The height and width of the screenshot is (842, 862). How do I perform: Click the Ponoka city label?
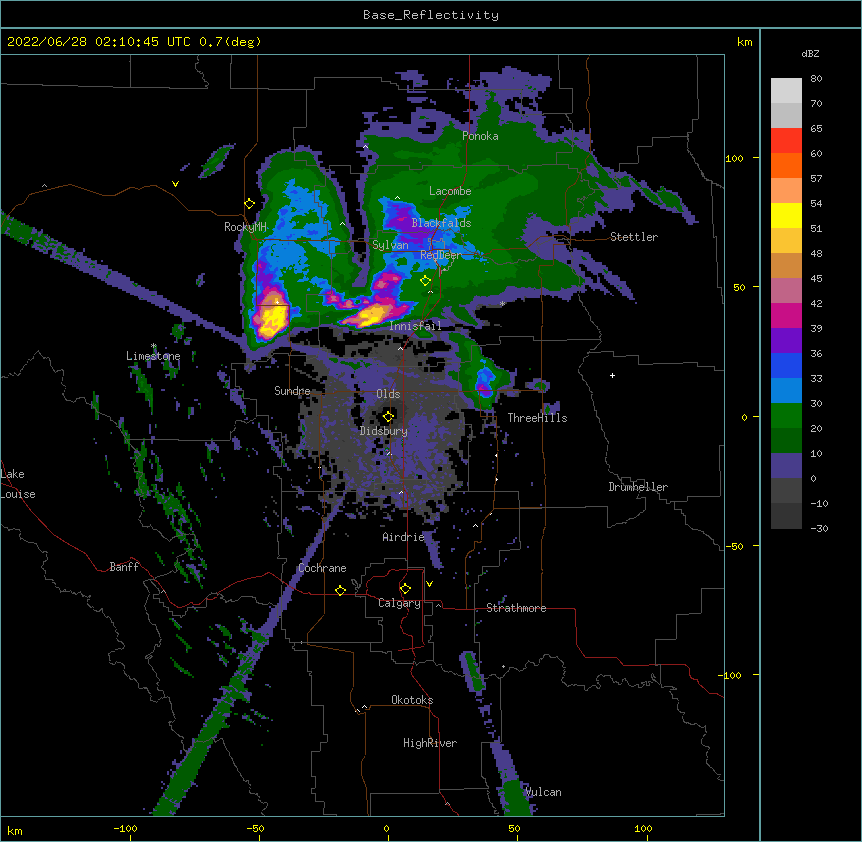[480, 136]
